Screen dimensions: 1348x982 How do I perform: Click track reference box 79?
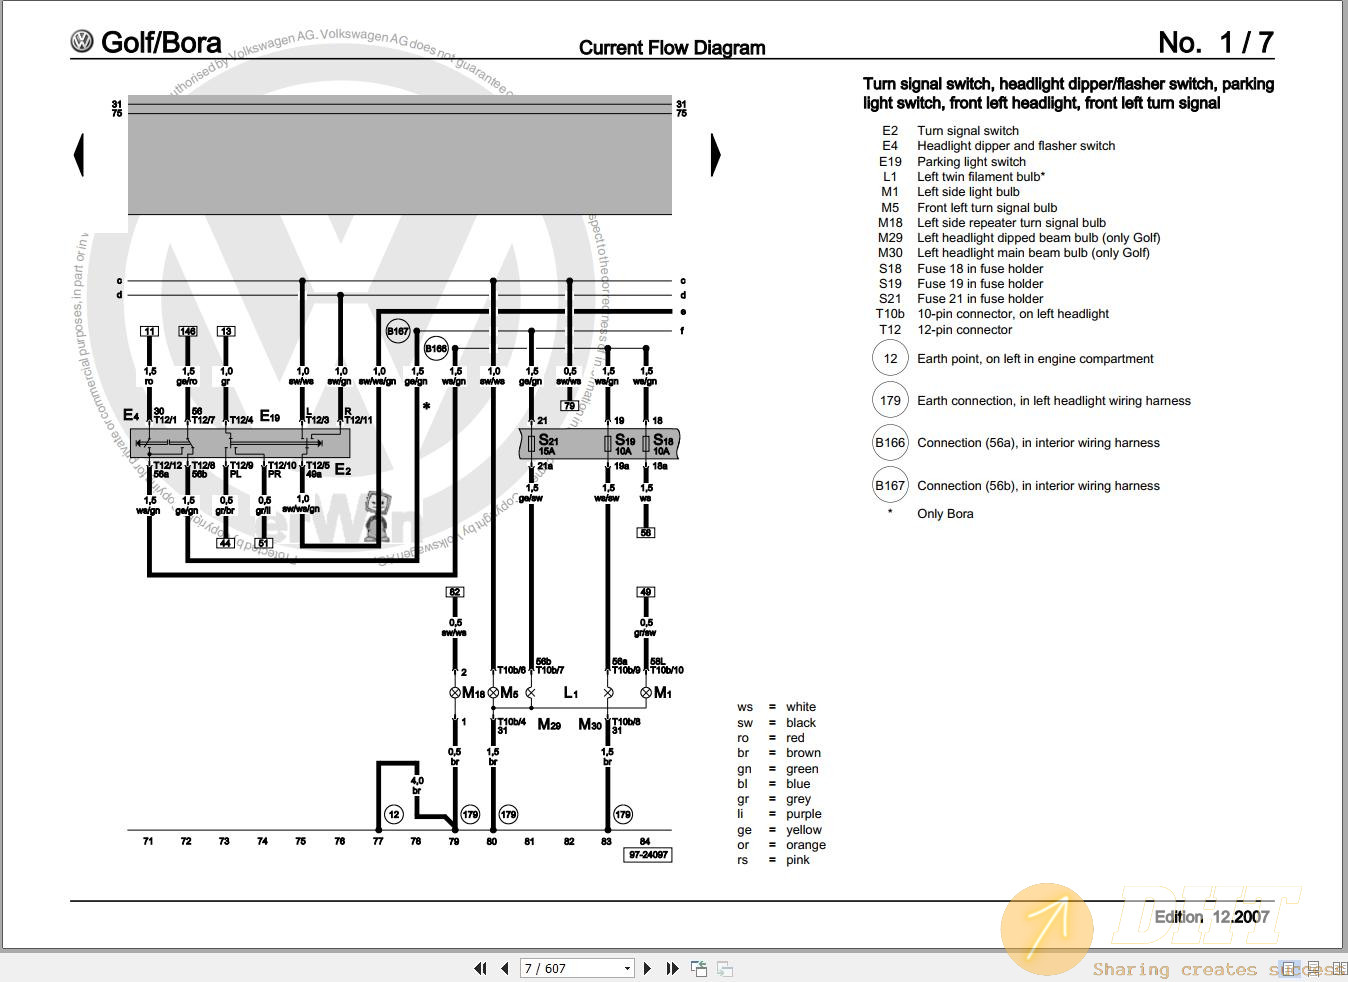569,406
